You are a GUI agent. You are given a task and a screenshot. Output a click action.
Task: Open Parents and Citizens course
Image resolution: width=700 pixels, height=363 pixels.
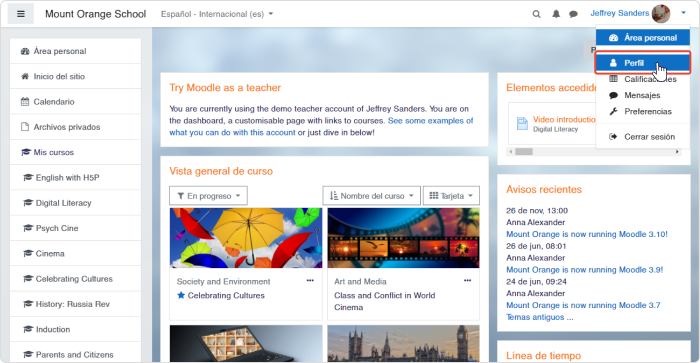pyautogui.click(x=75, y=355)
